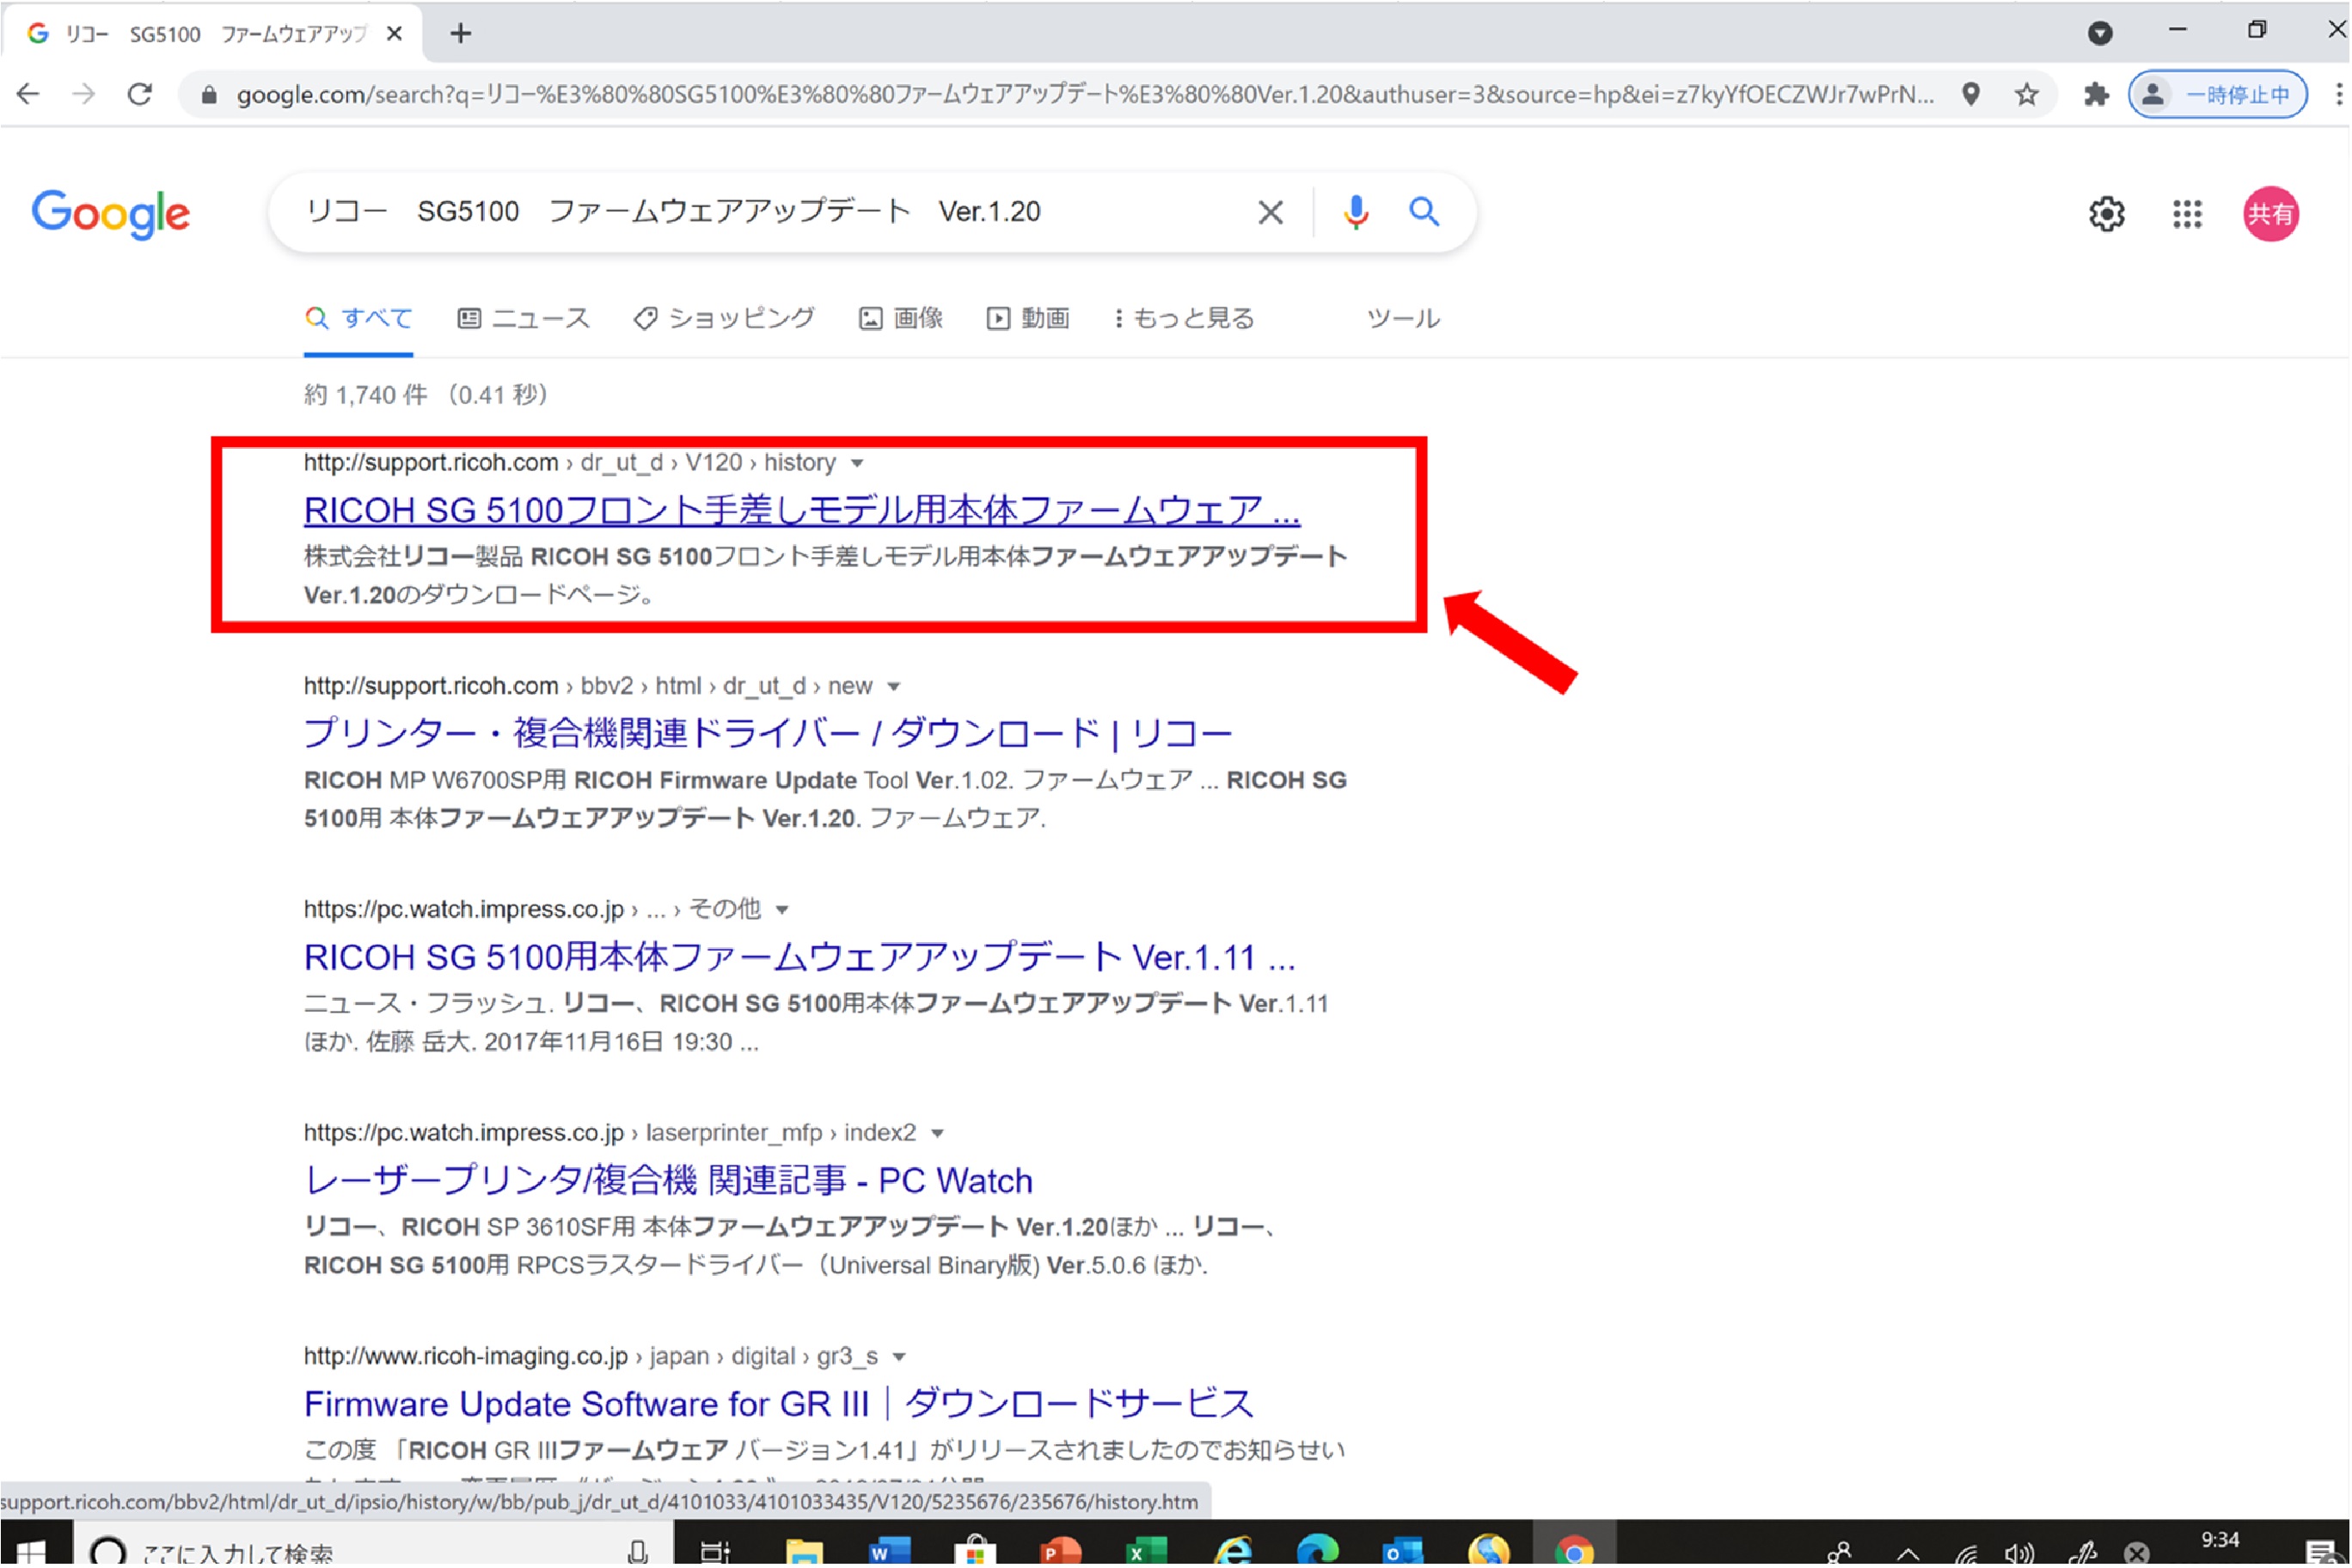The width and height of the screenshot is (2352, 1568).
Task: Click the result count text 約 1,740 件
Action: coord(365,395)
